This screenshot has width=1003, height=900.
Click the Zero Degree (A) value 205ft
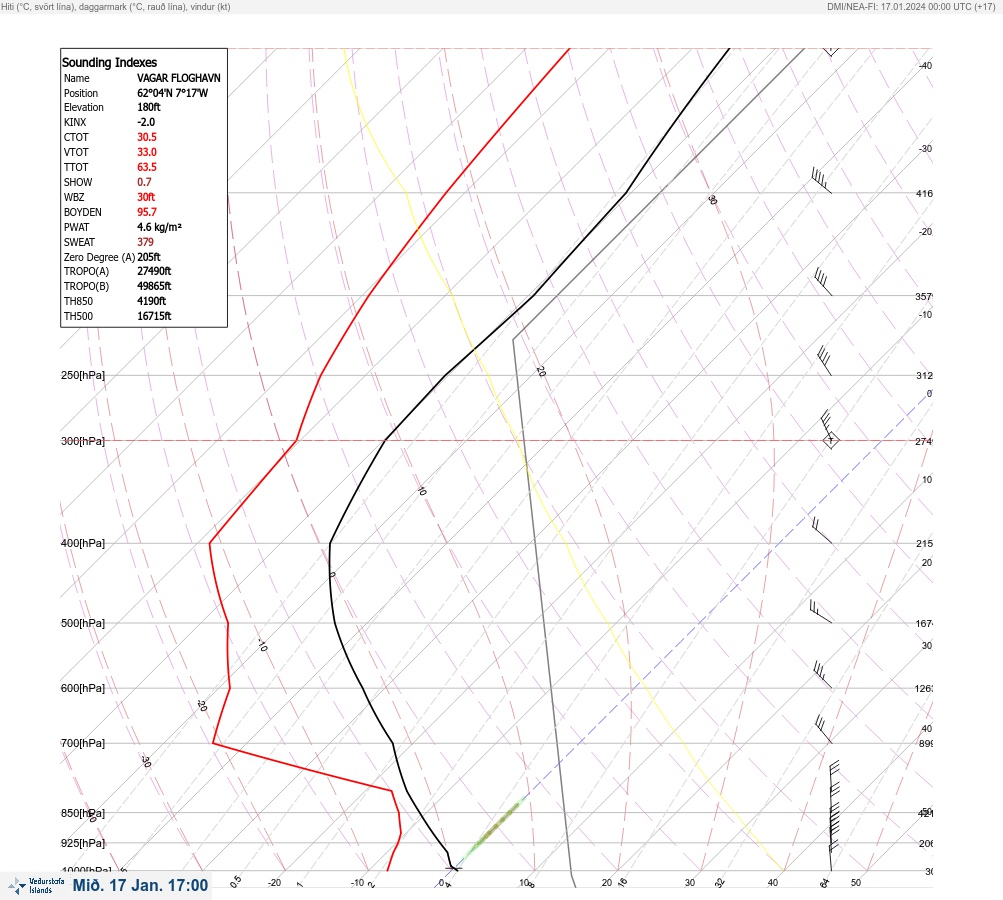pyautogui.click(x=148, y=257)
